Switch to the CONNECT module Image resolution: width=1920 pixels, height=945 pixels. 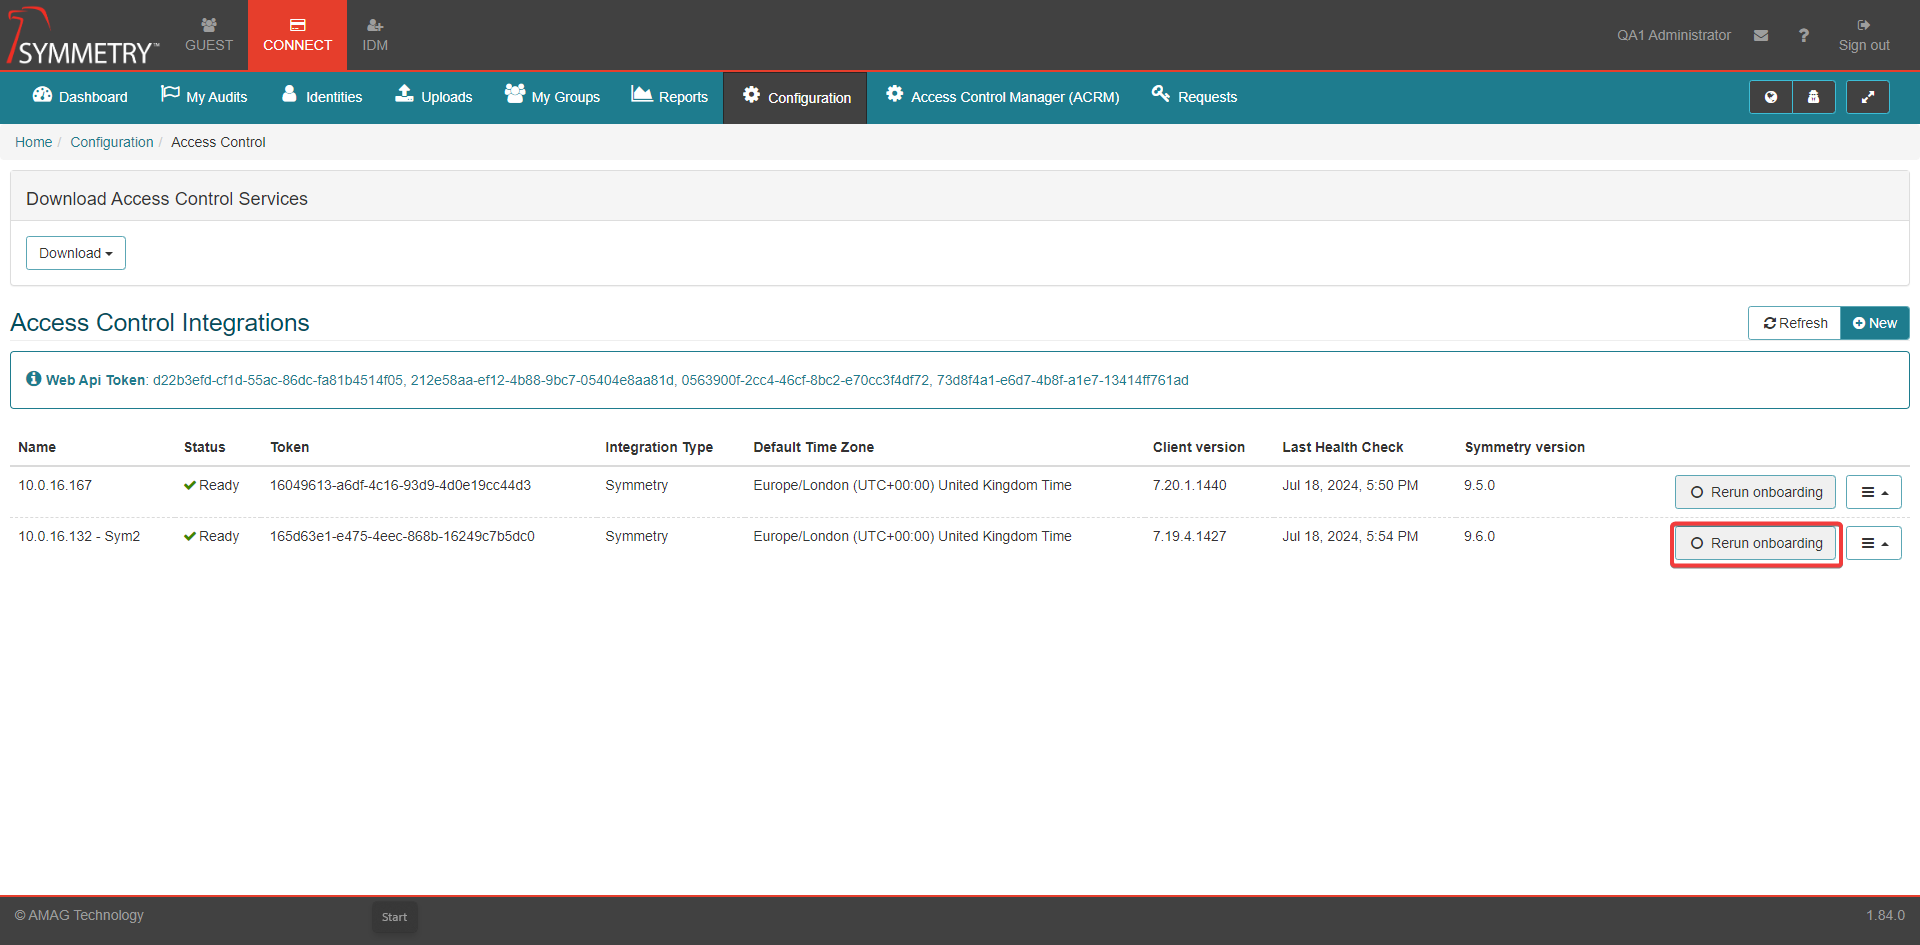297,35
